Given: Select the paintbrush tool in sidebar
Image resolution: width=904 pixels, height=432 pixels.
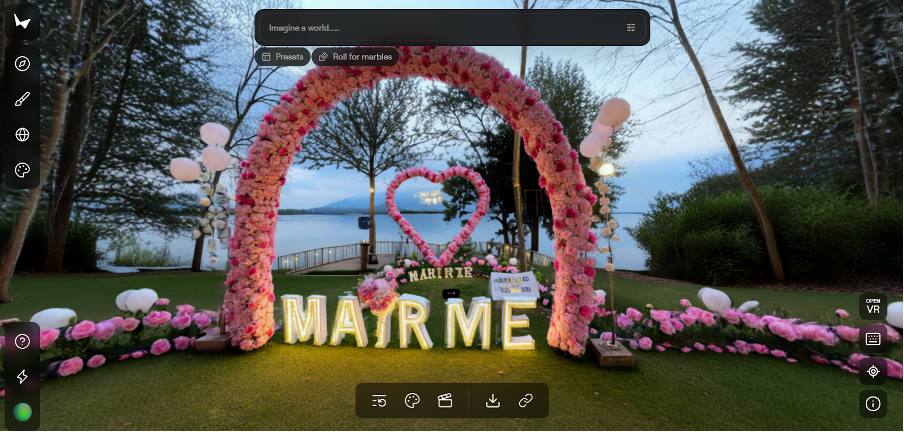Looking at the screenshot, I should 22,99.
